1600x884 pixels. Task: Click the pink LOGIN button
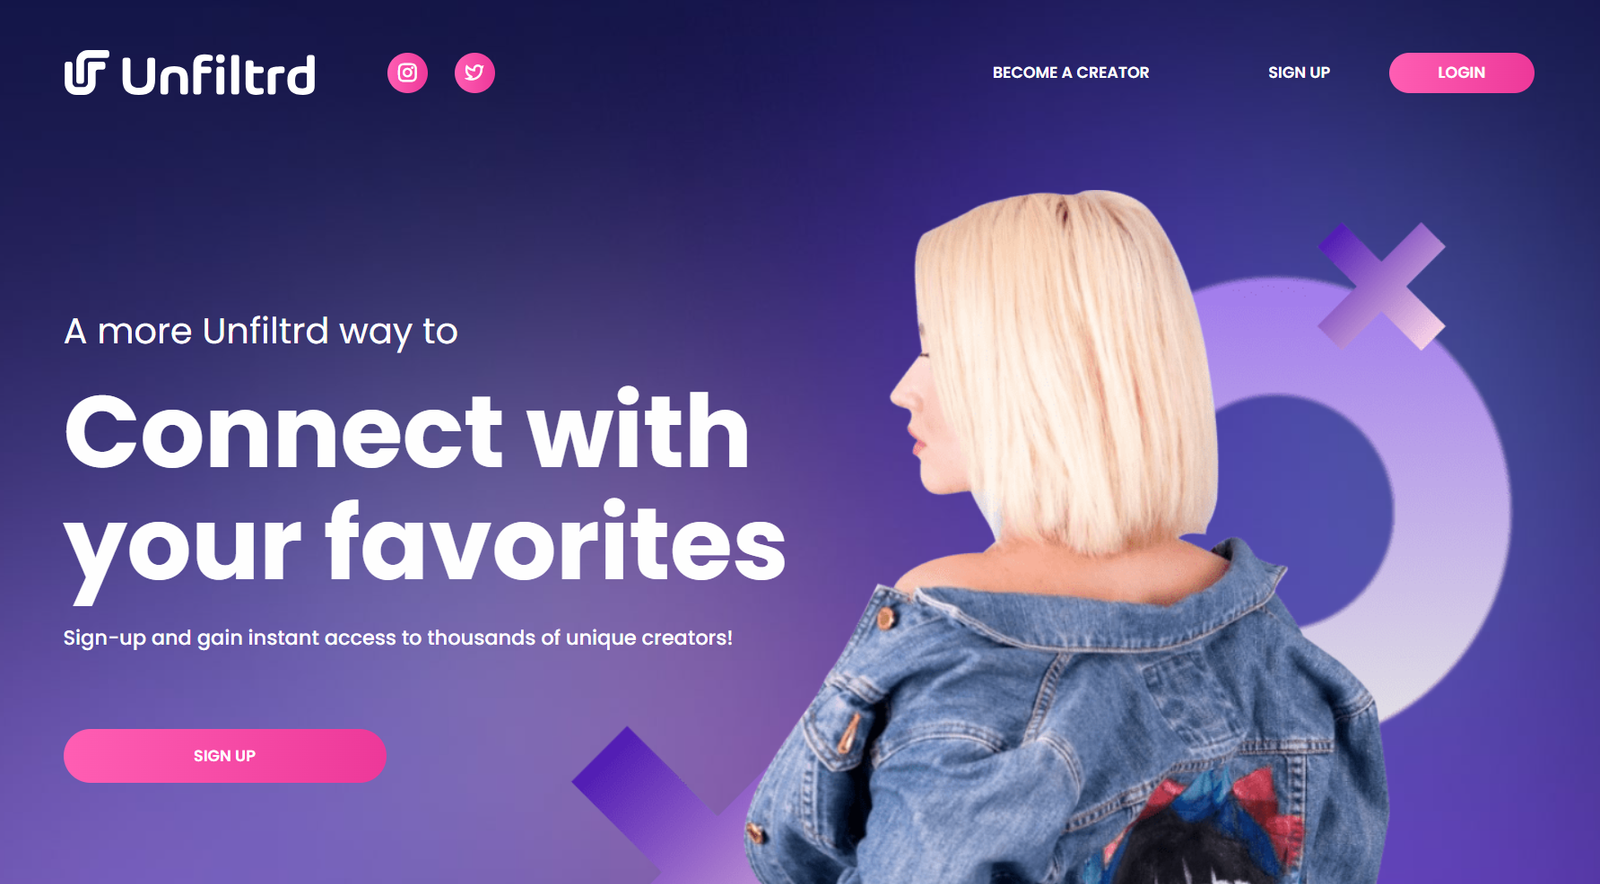pyautogui.click(x=1461, y=73)
